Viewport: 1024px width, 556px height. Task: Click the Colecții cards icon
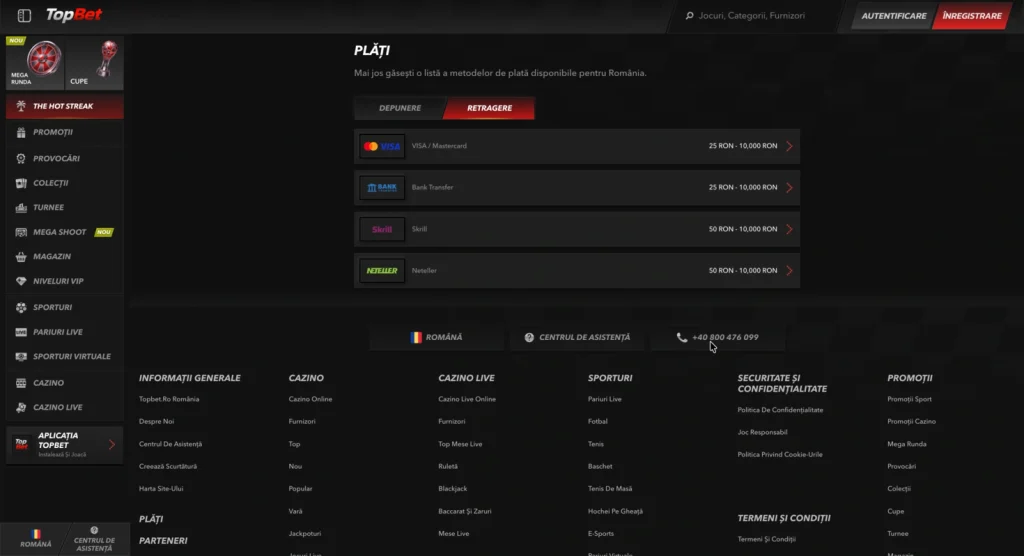pyautogui.click(x=21, y=183)
